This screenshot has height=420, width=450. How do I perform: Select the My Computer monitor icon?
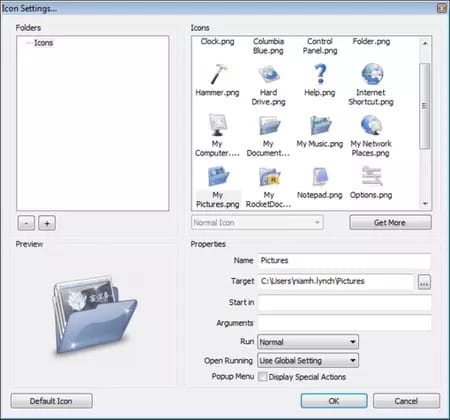pos(217,135)
